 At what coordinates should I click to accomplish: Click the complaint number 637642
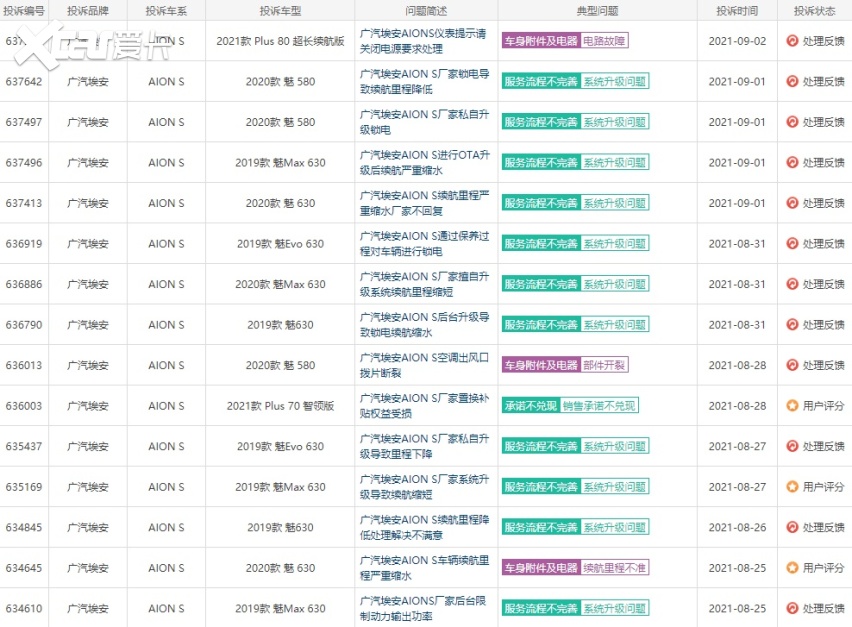(x=24, y=81)
